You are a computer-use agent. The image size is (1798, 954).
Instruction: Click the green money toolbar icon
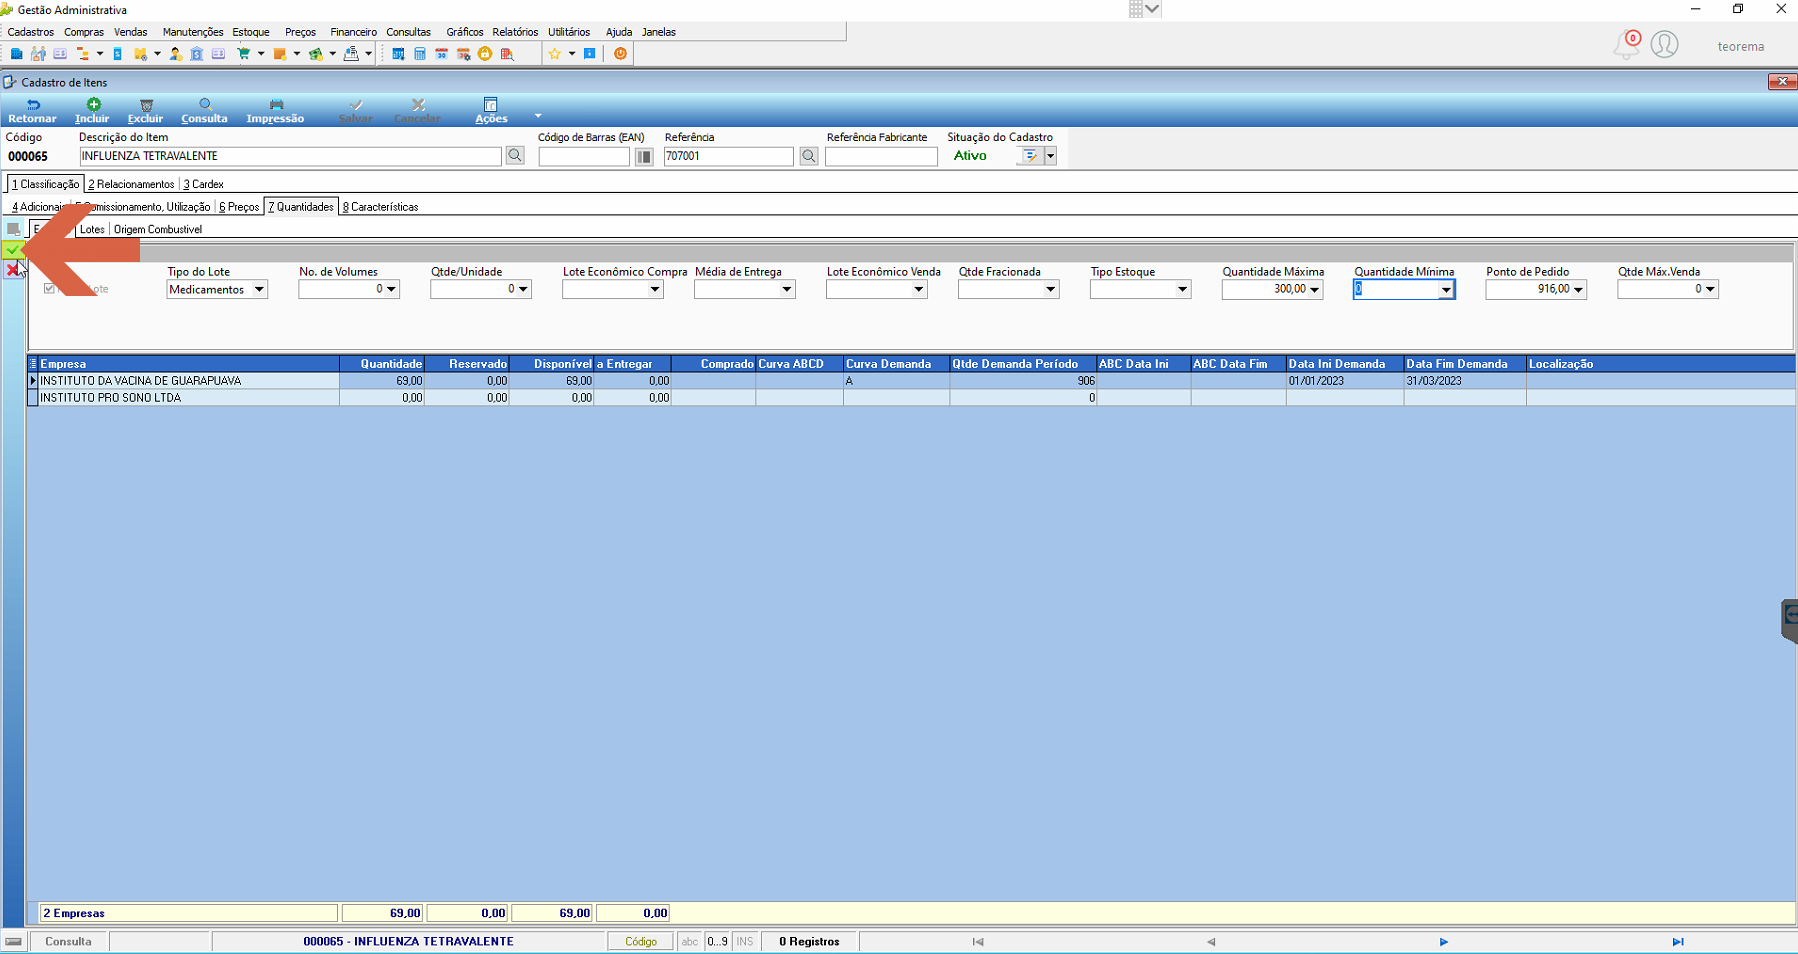click(x=316, y=54)
